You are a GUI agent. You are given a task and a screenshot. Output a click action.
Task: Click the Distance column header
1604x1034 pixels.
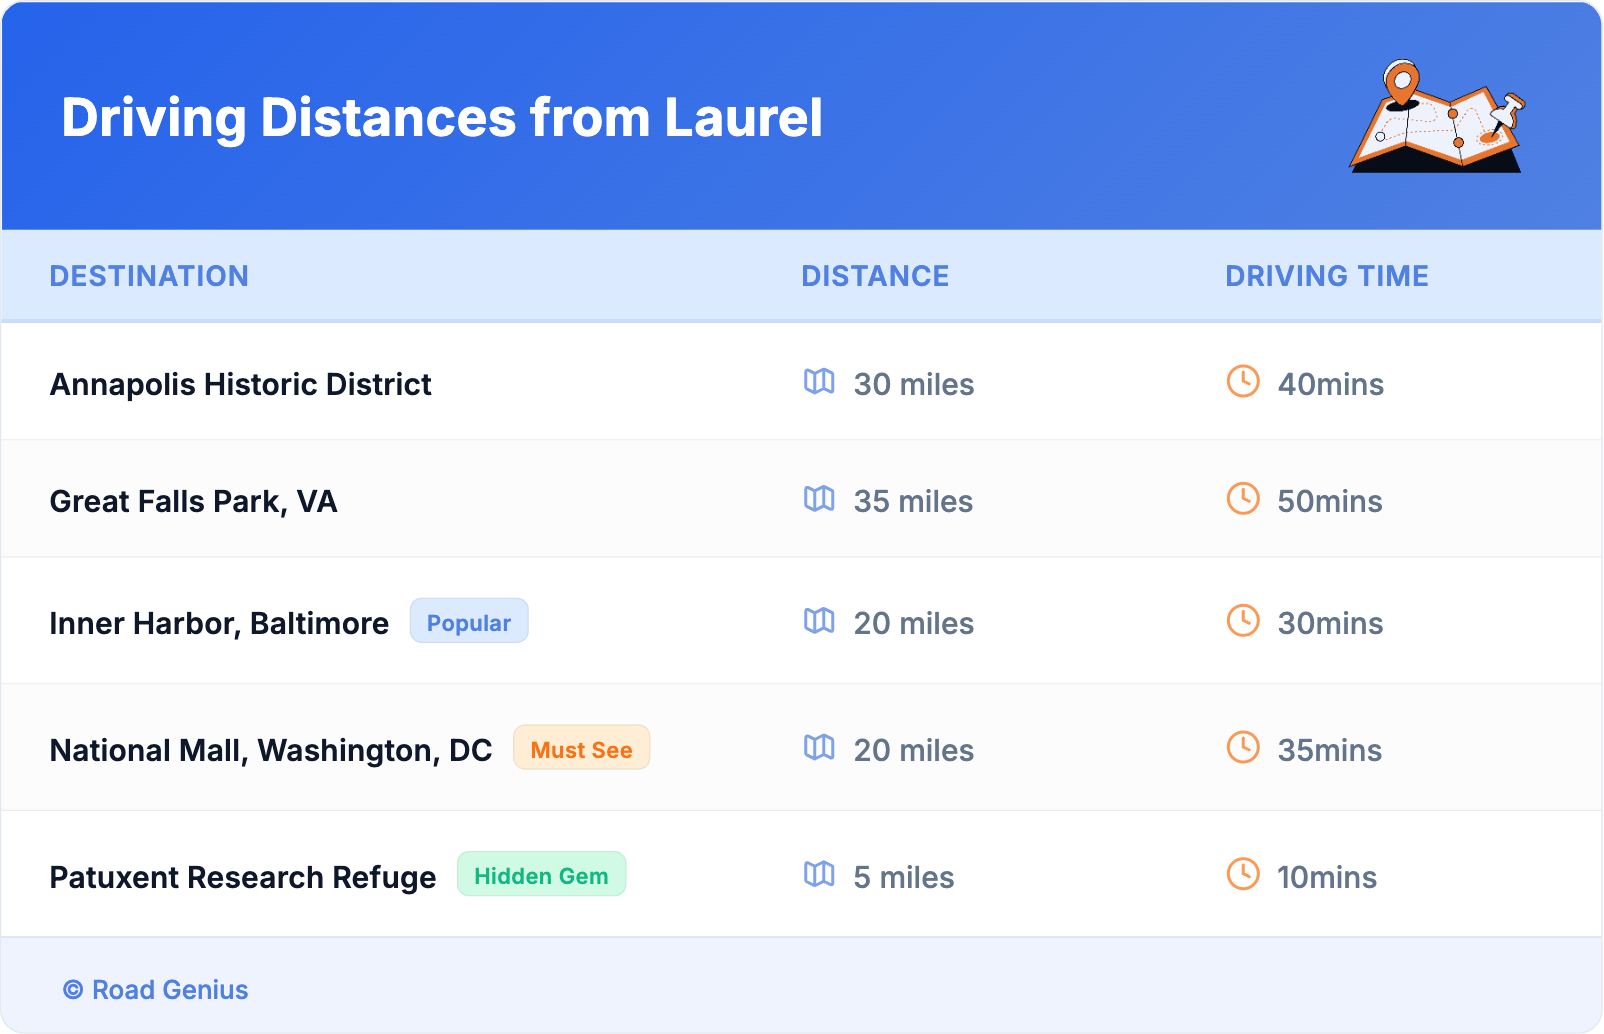click(875, 276)
